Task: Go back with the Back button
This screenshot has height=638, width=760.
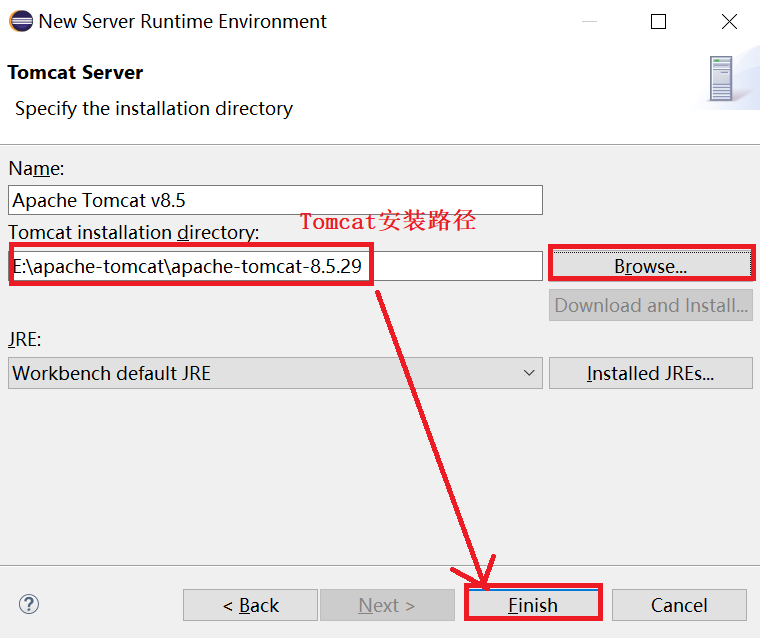Action: pyautogui.click(x=251, y=605)
